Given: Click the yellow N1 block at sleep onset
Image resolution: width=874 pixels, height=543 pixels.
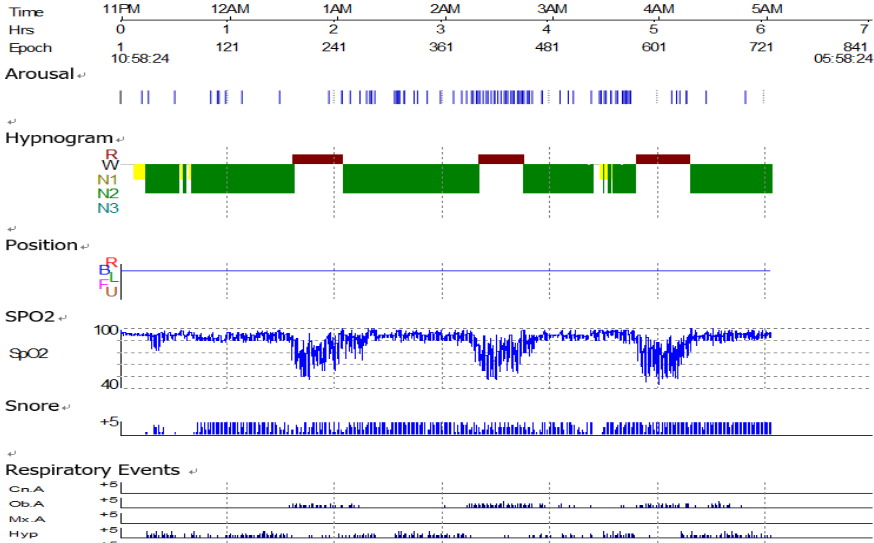Looking at the screenshot, I should coord(139,172).
